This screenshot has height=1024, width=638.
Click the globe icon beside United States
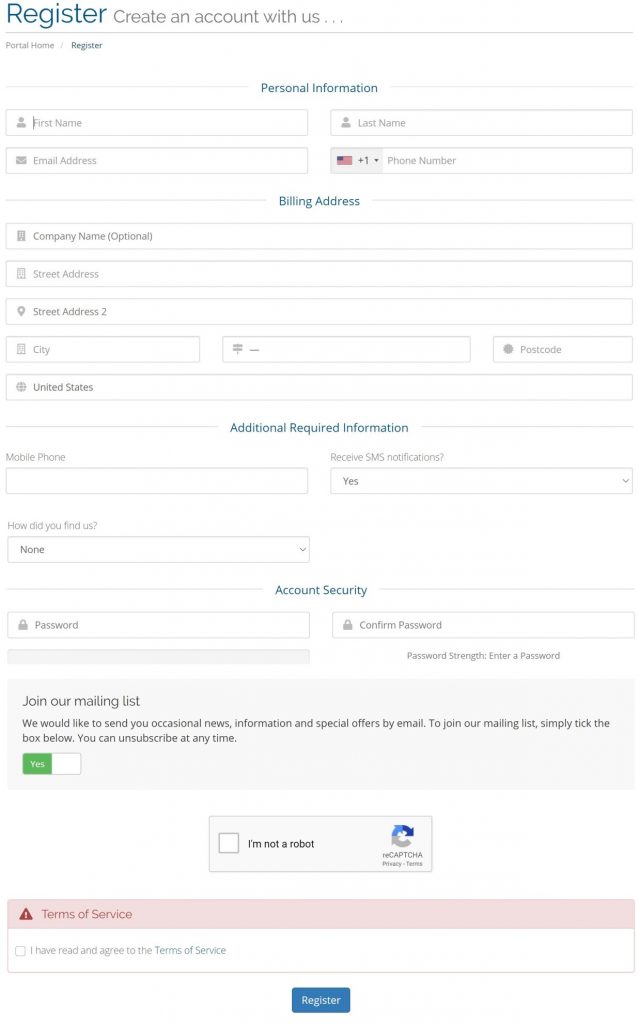[x=21, y=387]
